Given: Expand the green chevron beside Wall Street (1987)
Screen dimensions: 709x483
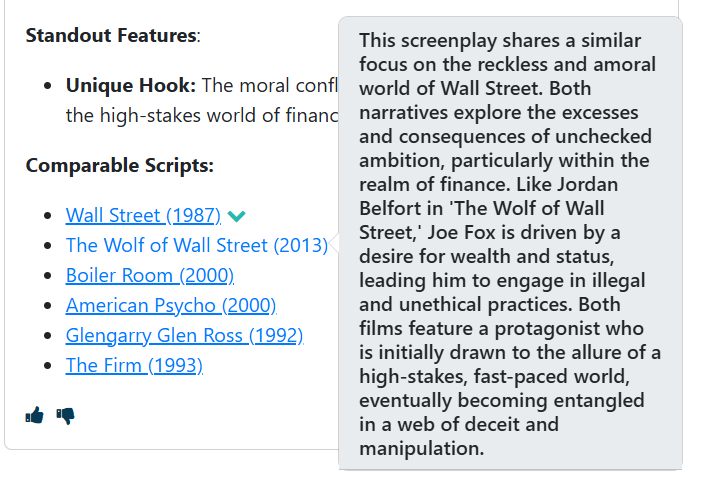Looking at the screenshot, I should click(x=236, y=216).
